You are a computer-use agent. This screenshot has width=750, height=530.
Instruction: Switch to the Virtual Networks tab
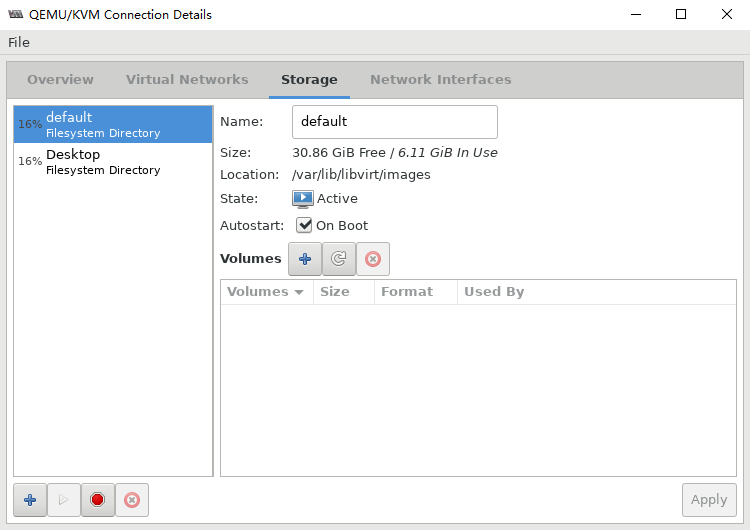[x=187, y=80]
